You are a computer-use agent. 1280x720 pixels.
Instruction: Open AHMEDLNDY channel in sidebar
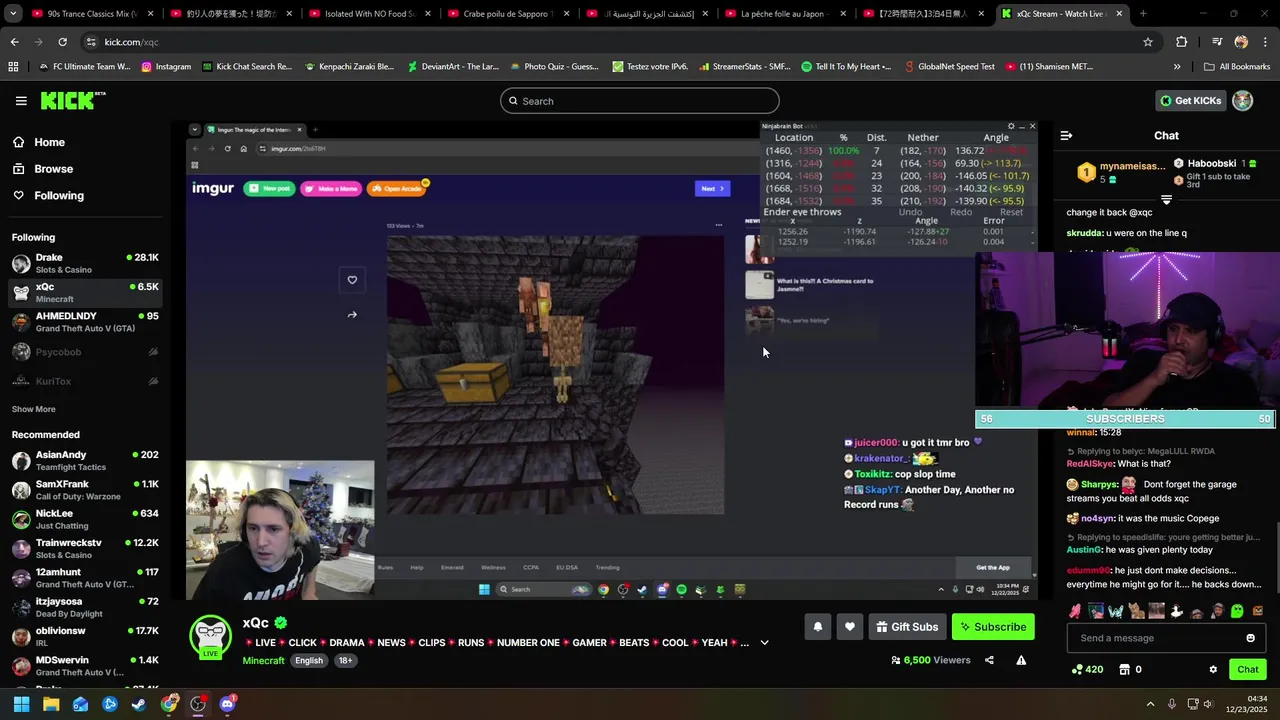pyautogui.click(x=85, y=322)
